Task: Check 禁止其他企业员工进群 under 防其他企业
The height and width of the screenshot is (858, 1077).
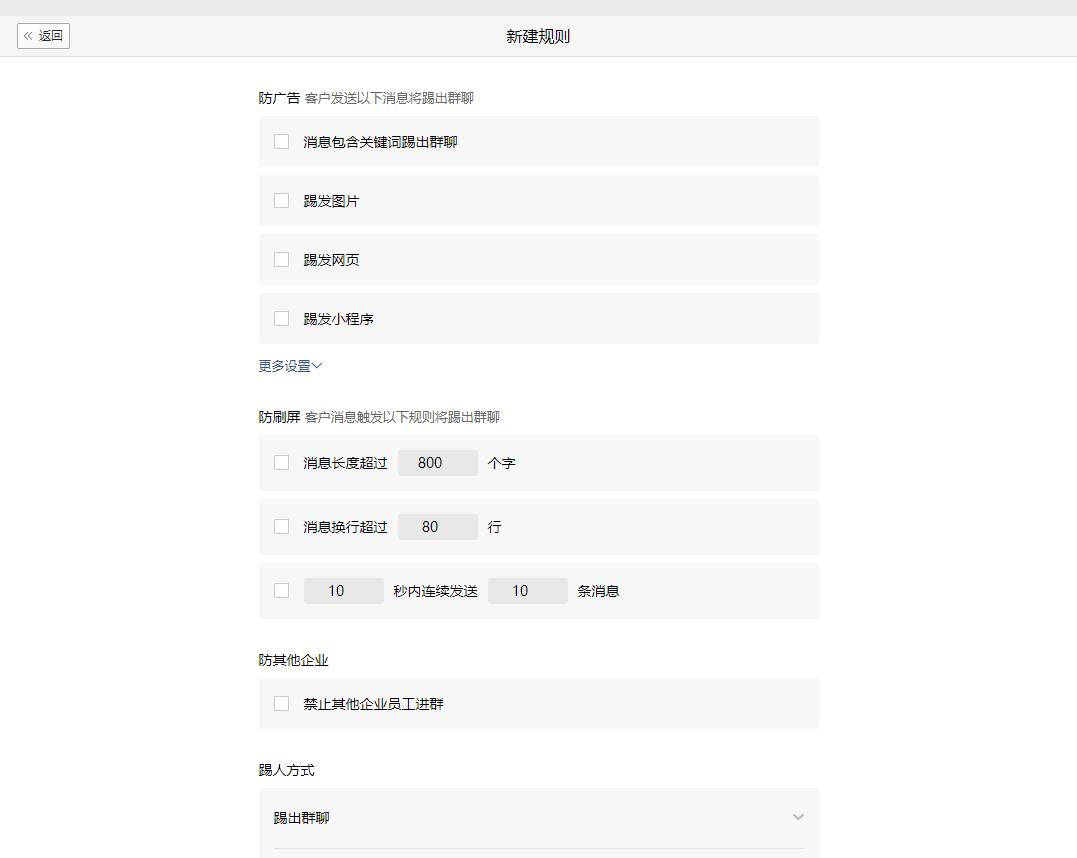Action: [x=281, y=703]
